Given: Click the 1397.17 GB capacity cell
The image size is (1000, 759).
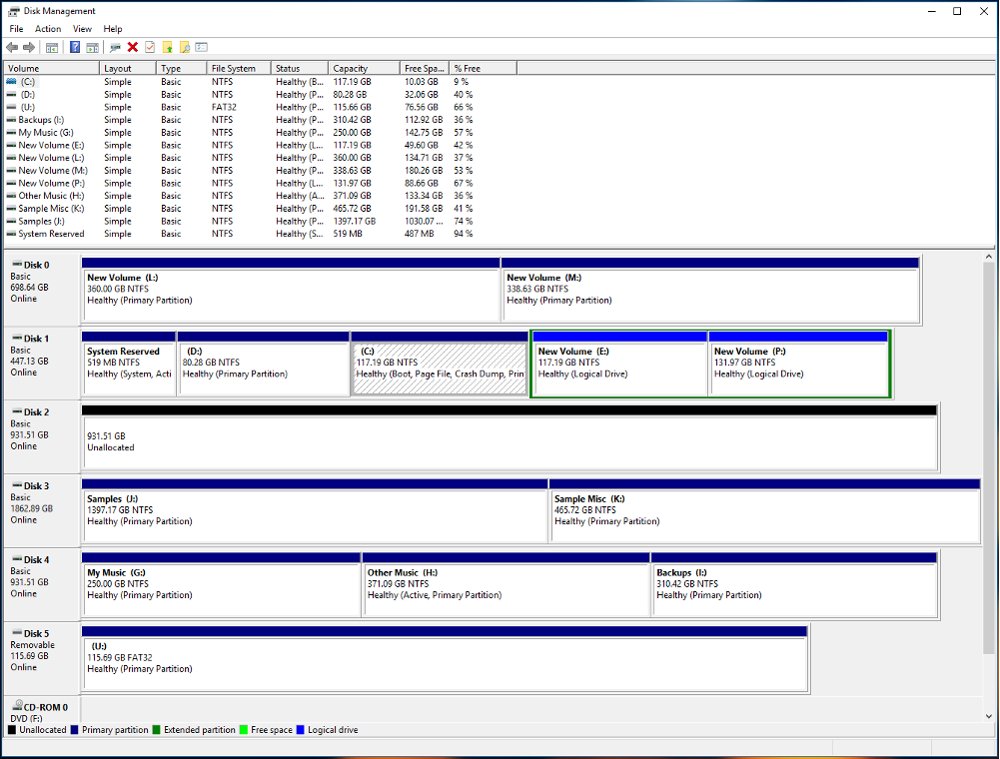Looking at the screenshot, I should 354,221.
